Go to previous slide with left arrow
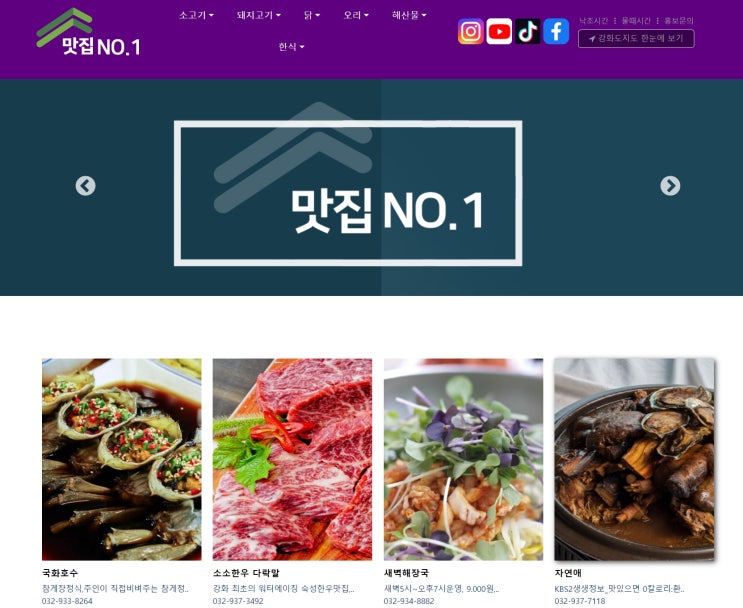This screenshot has width=743, height=608. tap(85, 186)
